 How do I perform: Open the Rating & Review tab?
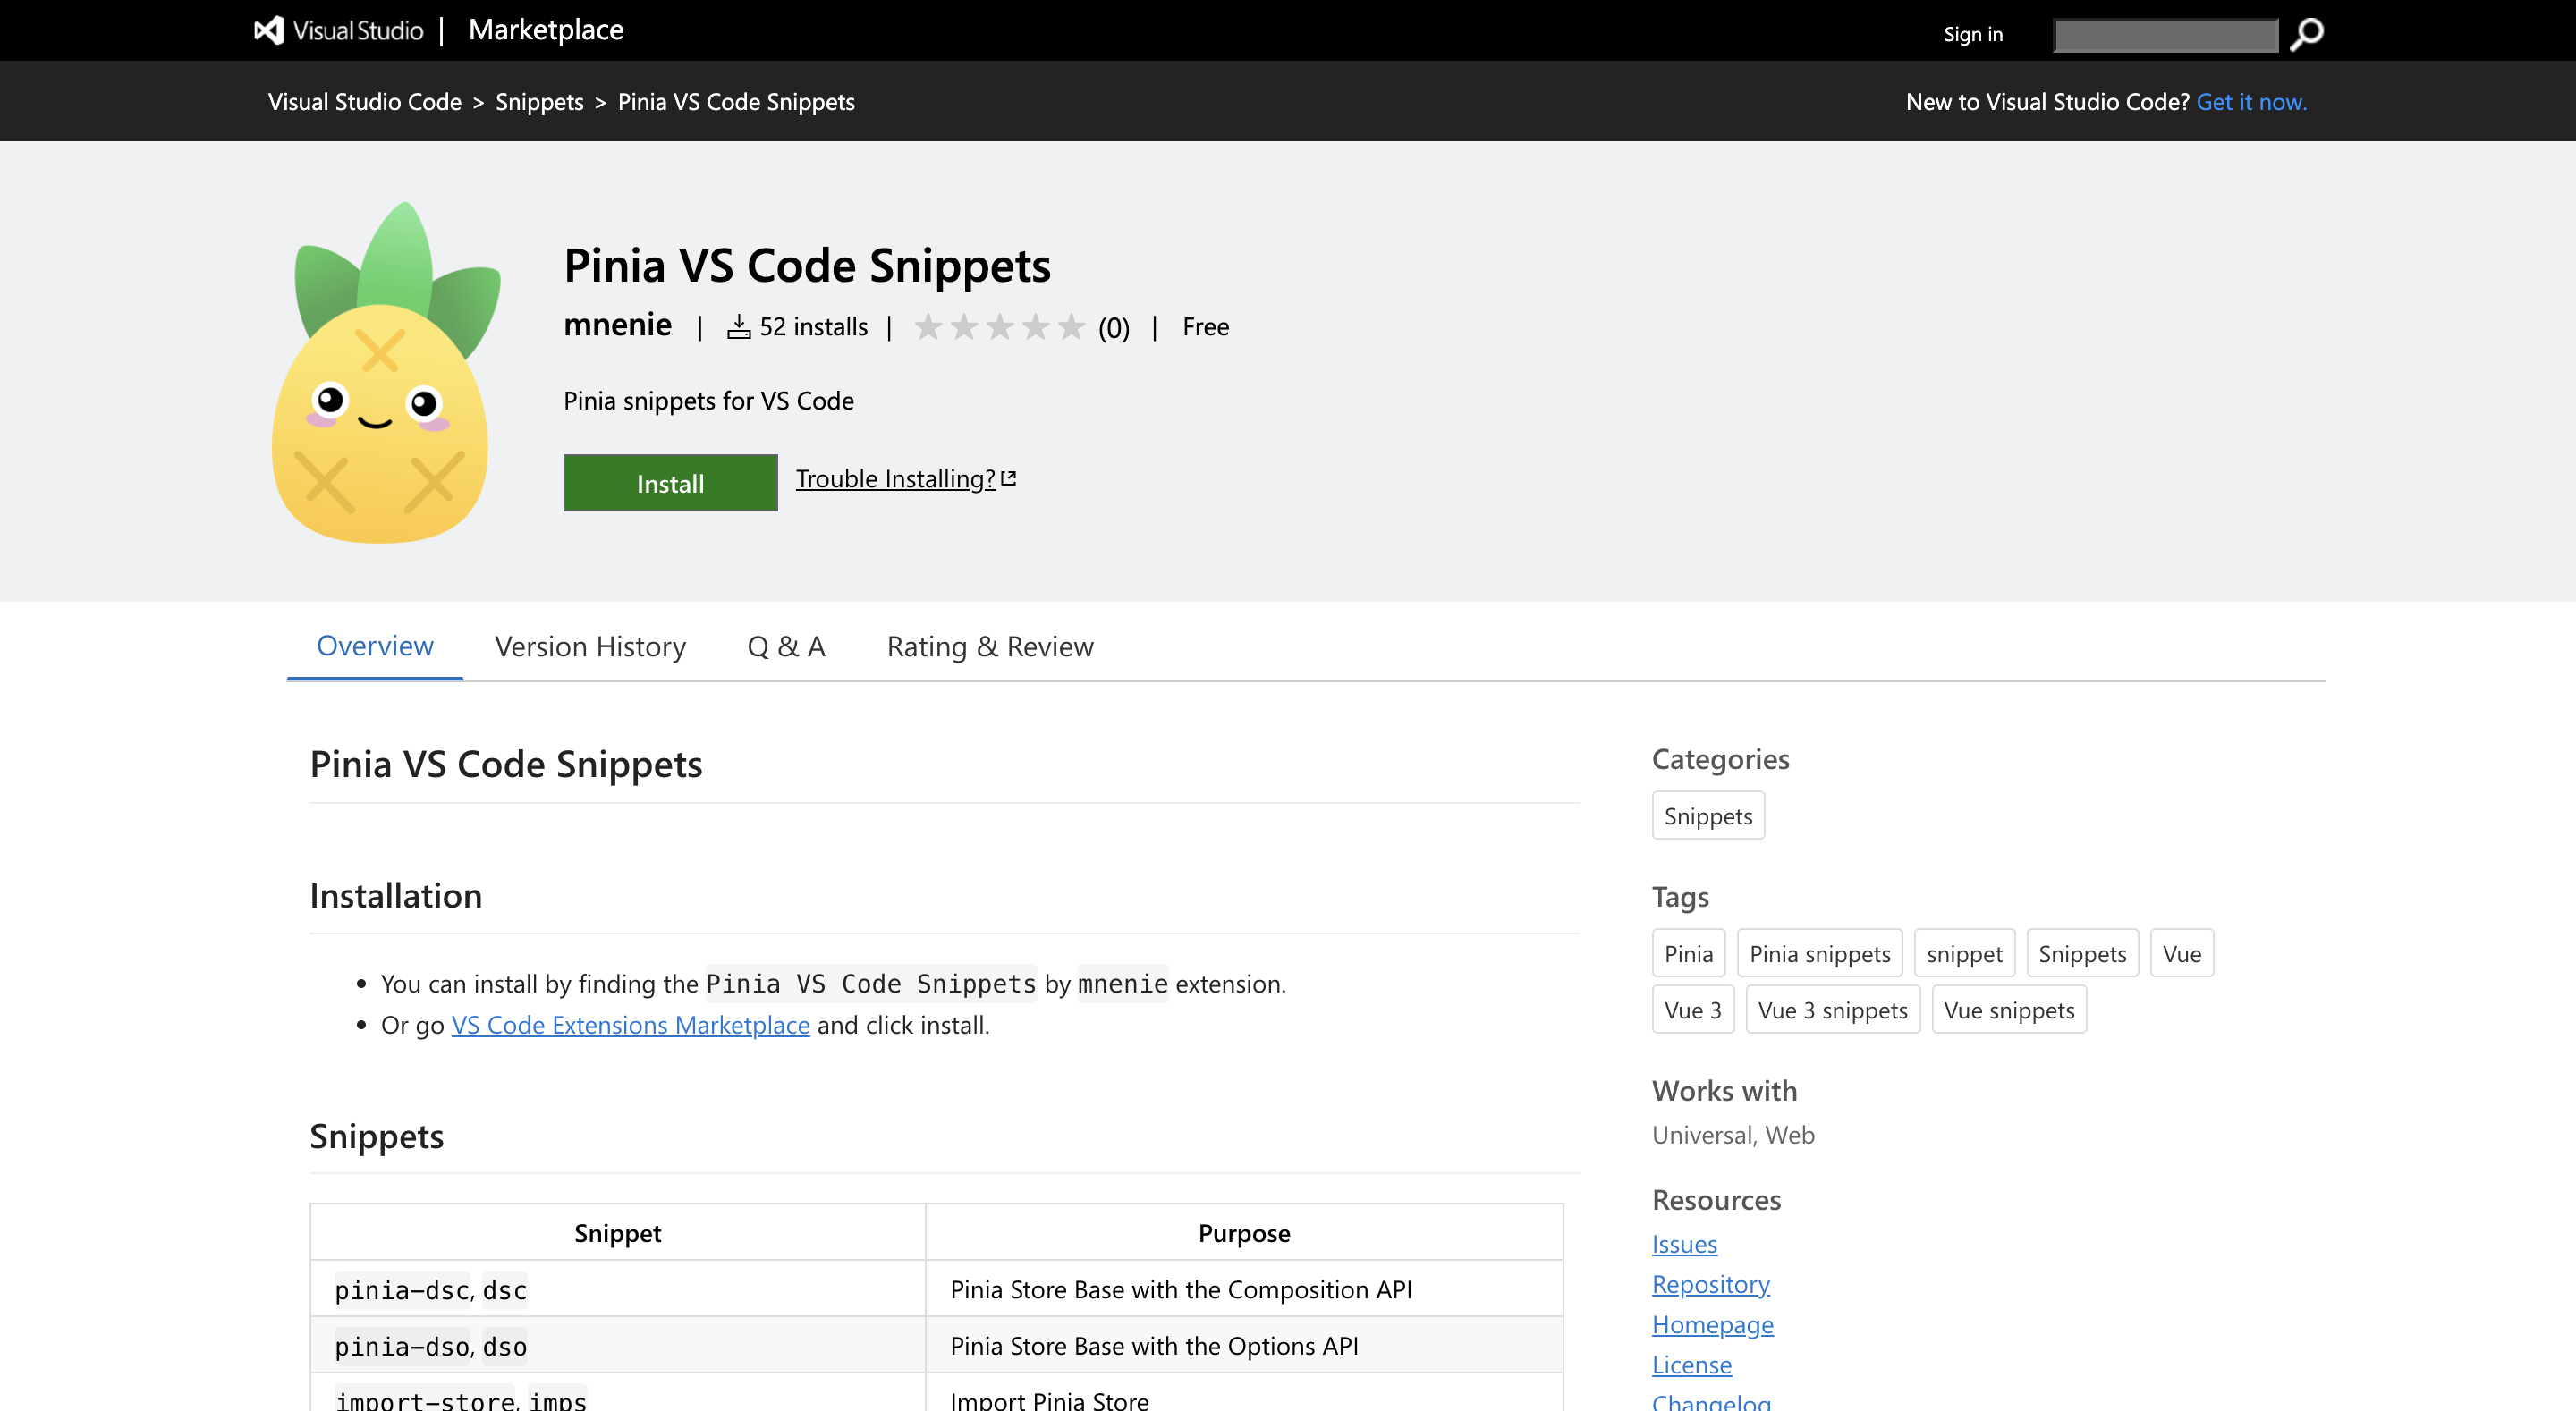tap(990, 647)
